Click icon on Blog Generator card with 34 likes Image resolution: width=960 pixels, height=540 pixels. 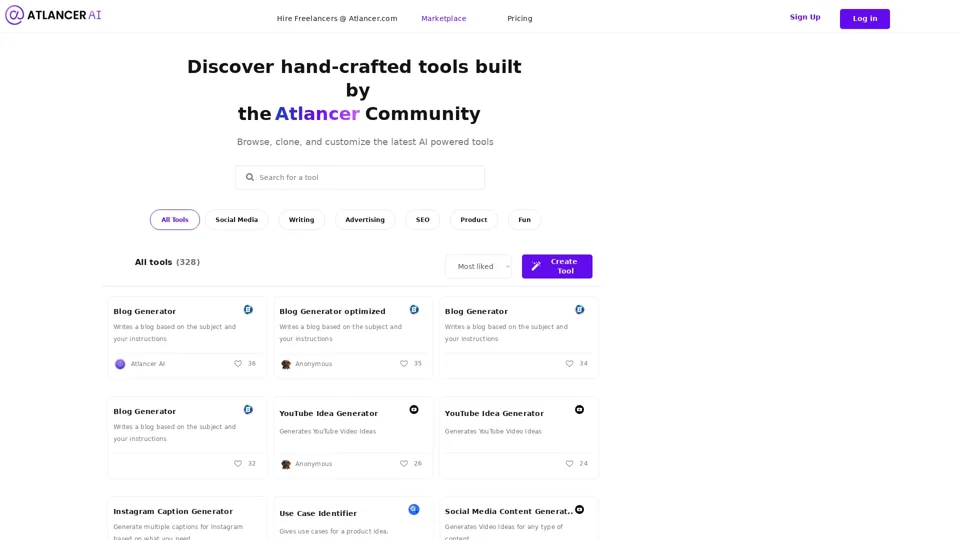tap(579, 310)
